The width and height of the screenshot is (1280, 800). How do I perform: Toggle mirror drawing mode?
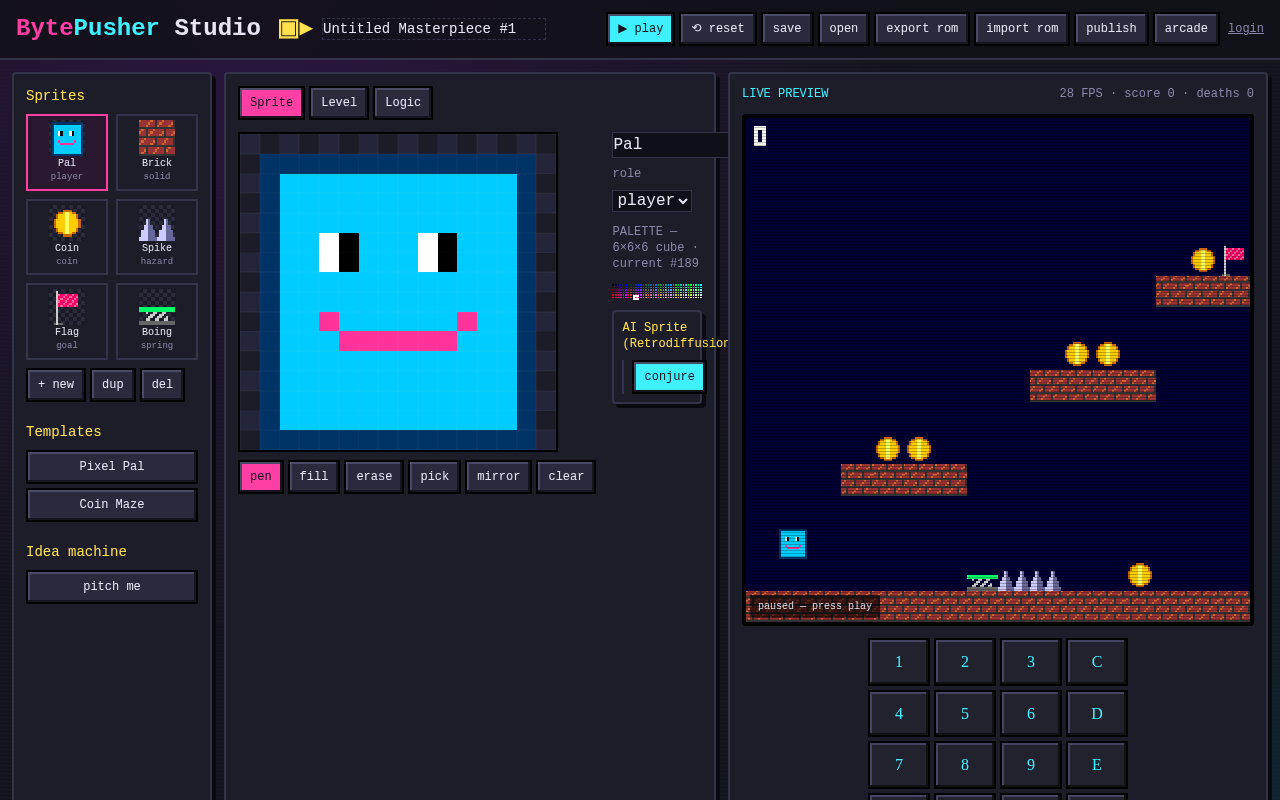pyautogui.click(x=498, y=477)
